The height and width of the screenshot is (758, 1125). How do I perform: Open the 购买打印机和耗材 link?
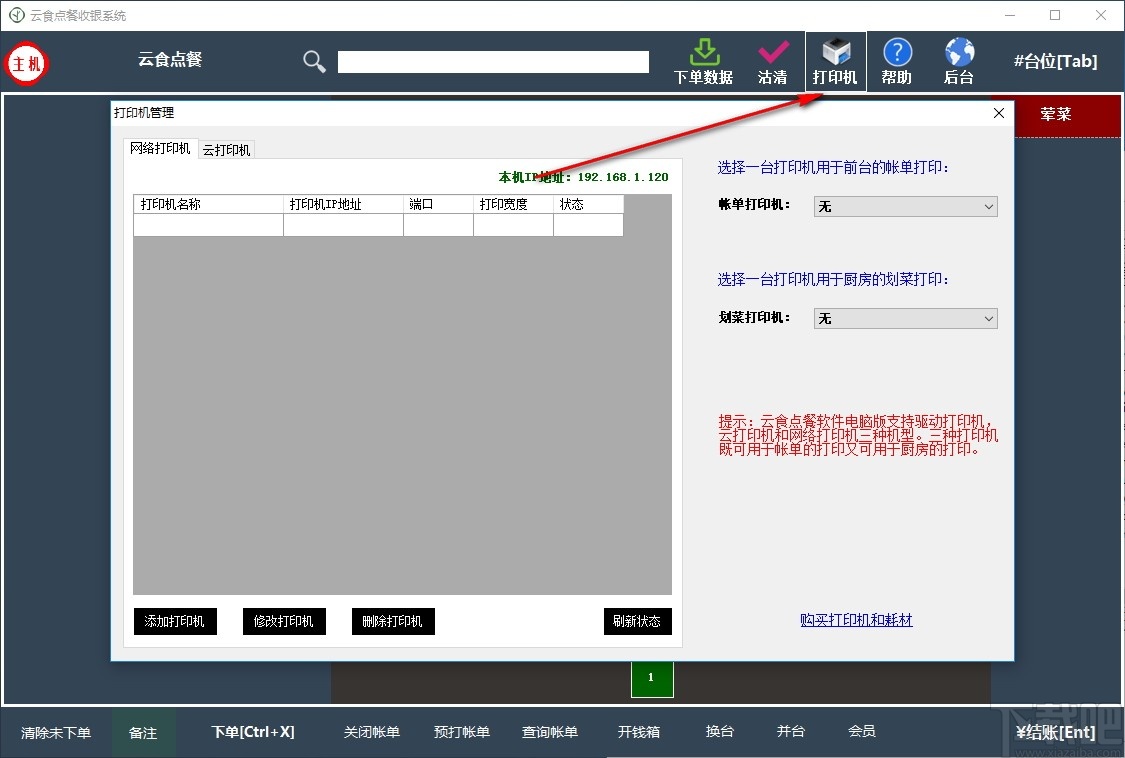(x=856, y=619)
